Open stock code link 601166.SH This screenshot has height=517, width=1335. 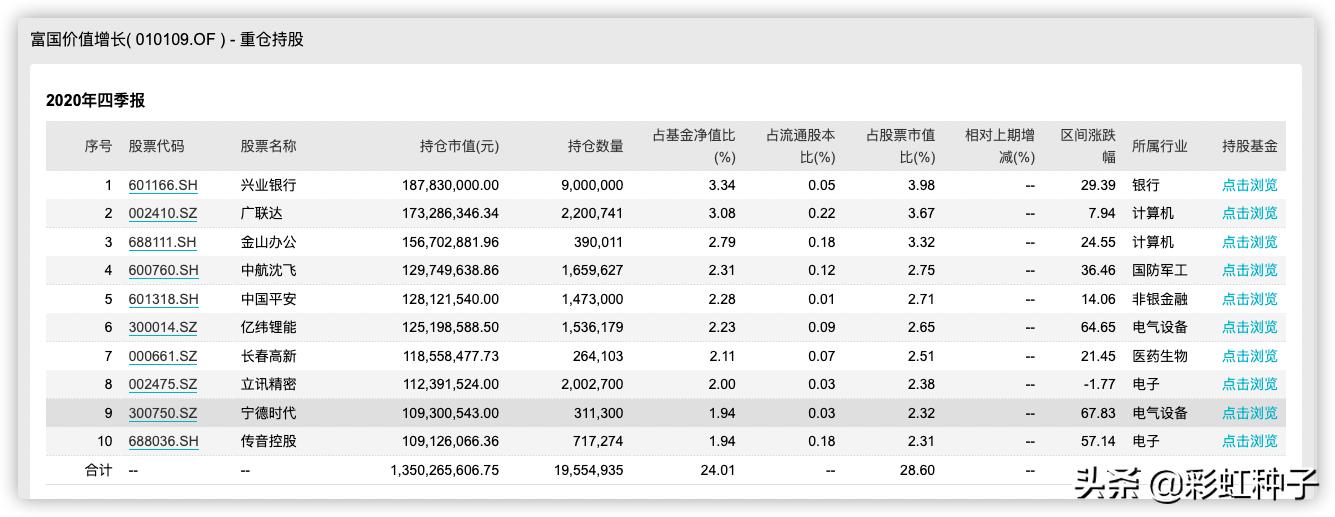click(163, 185)
